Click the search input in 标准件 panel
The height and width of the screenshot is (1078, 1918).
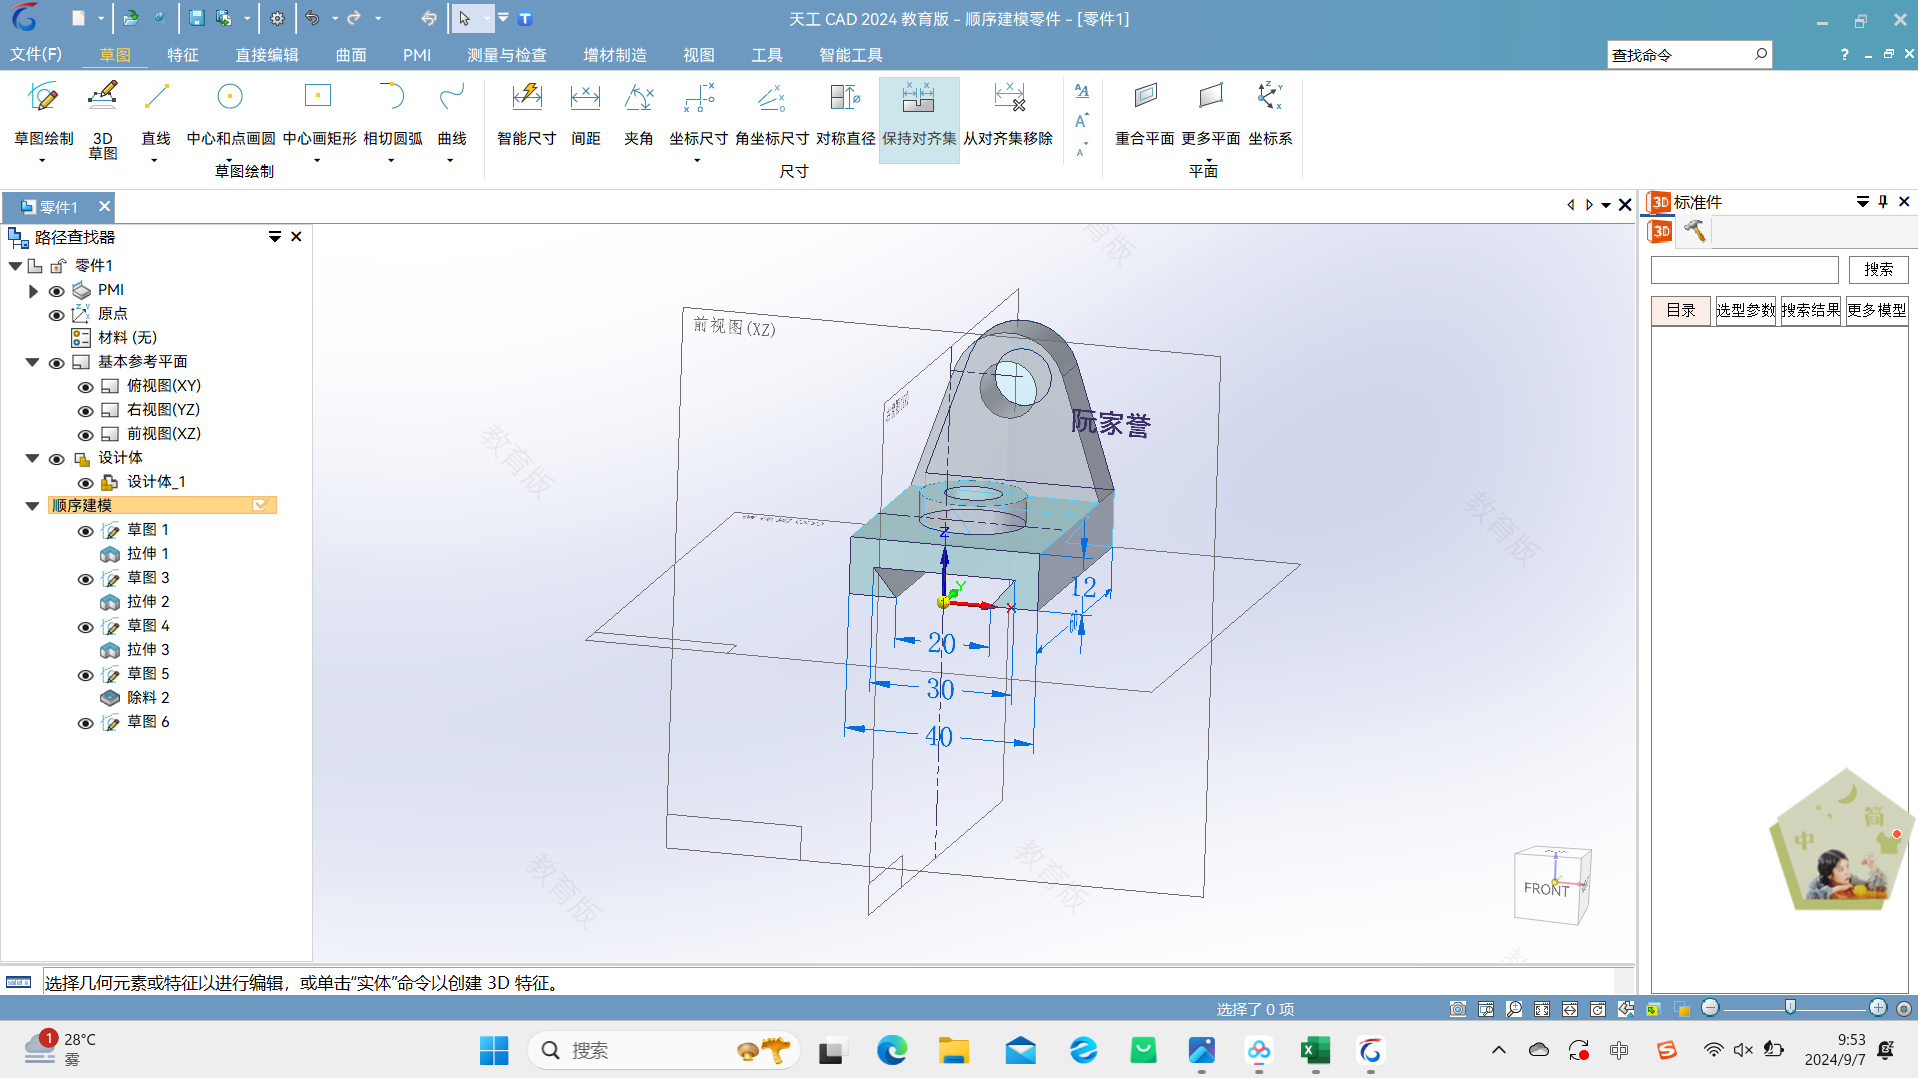(x=1744, y=269)
